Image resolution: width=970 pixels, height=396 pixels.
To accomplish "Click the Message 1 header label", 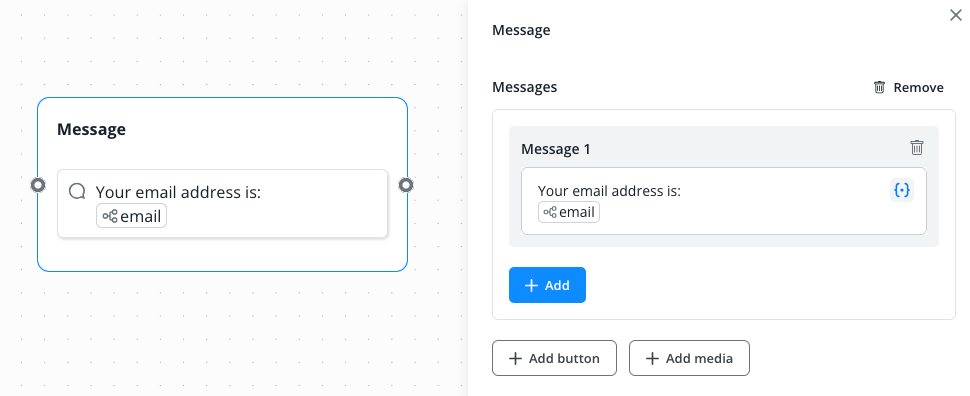I will 556,149.
